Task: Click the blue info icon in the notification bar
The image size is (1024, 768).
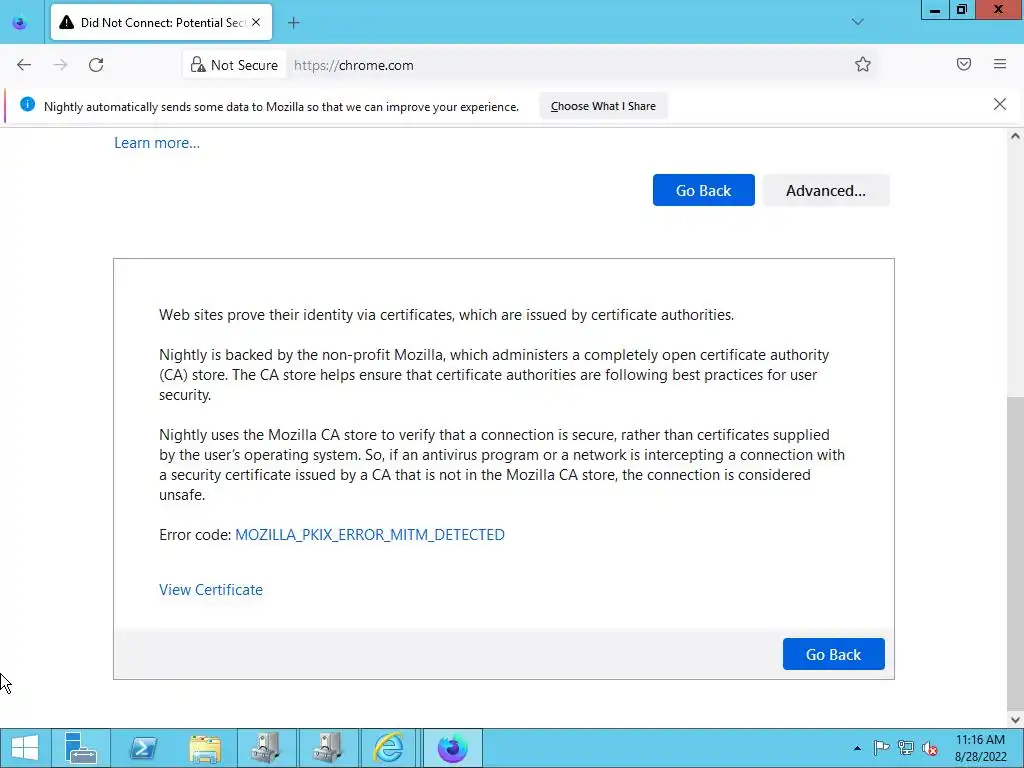Action: coord(27,104)
